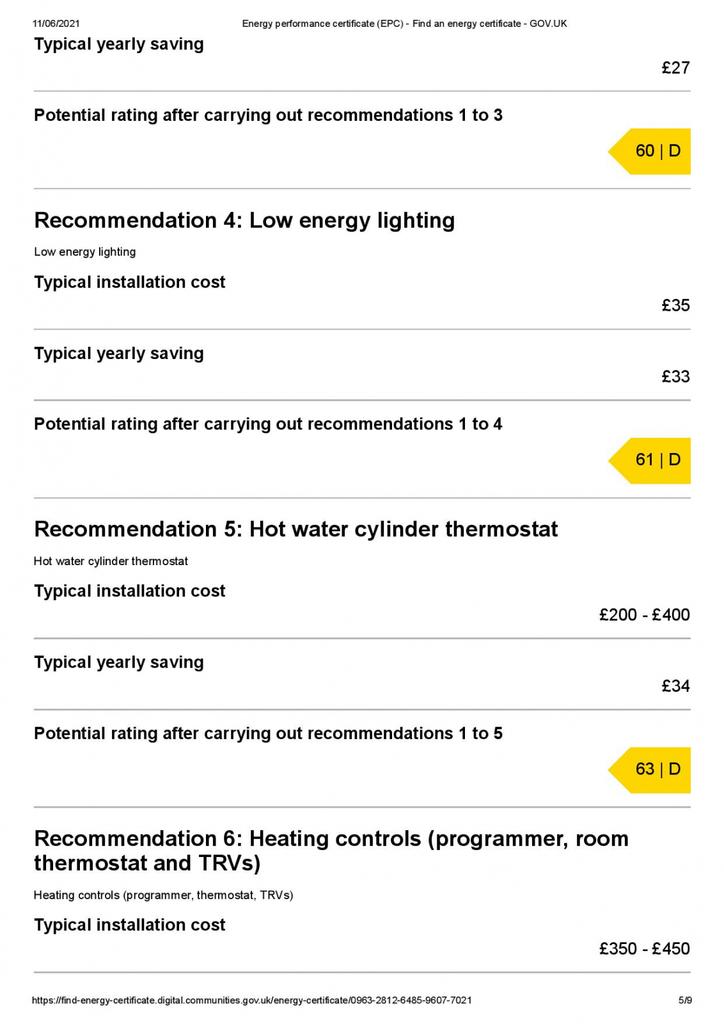Click the 5/9 page number in the footer

[x=685, y=1000]
